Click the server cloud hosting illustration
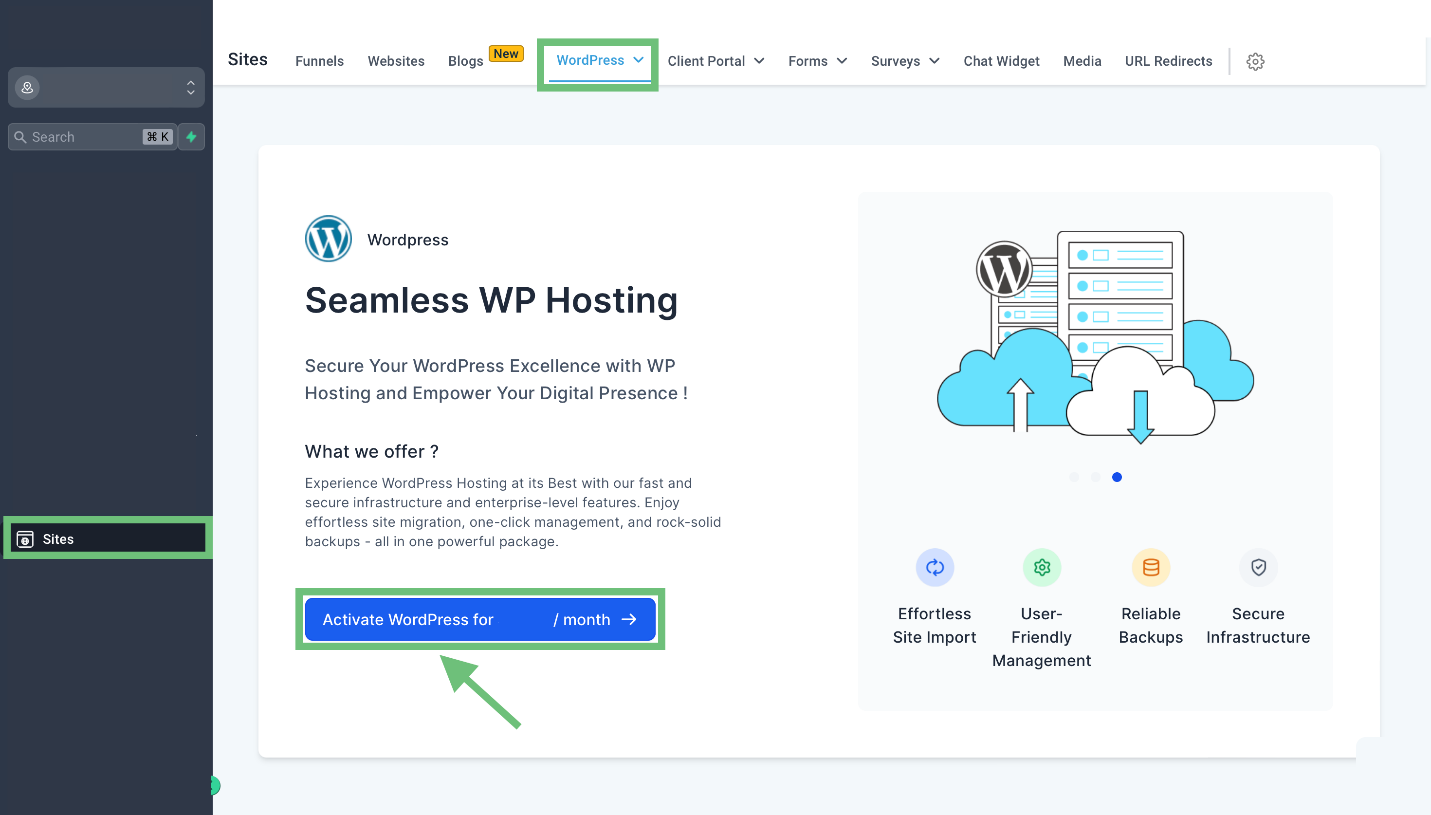Viewport: 1431px width, 815px height. [x=1095, y=338]
